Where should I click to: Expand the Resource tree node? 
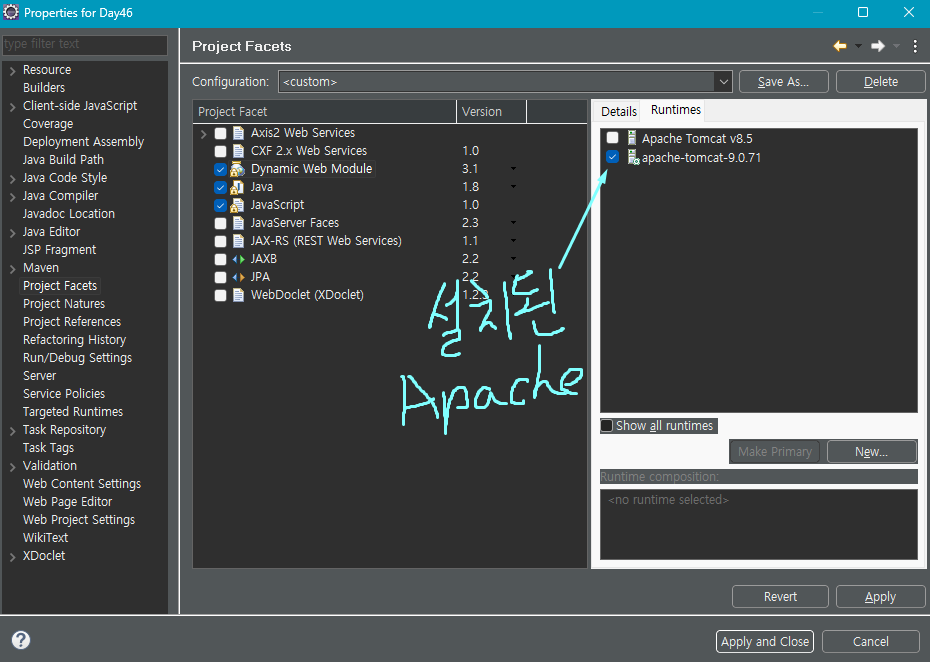(12, 71)
